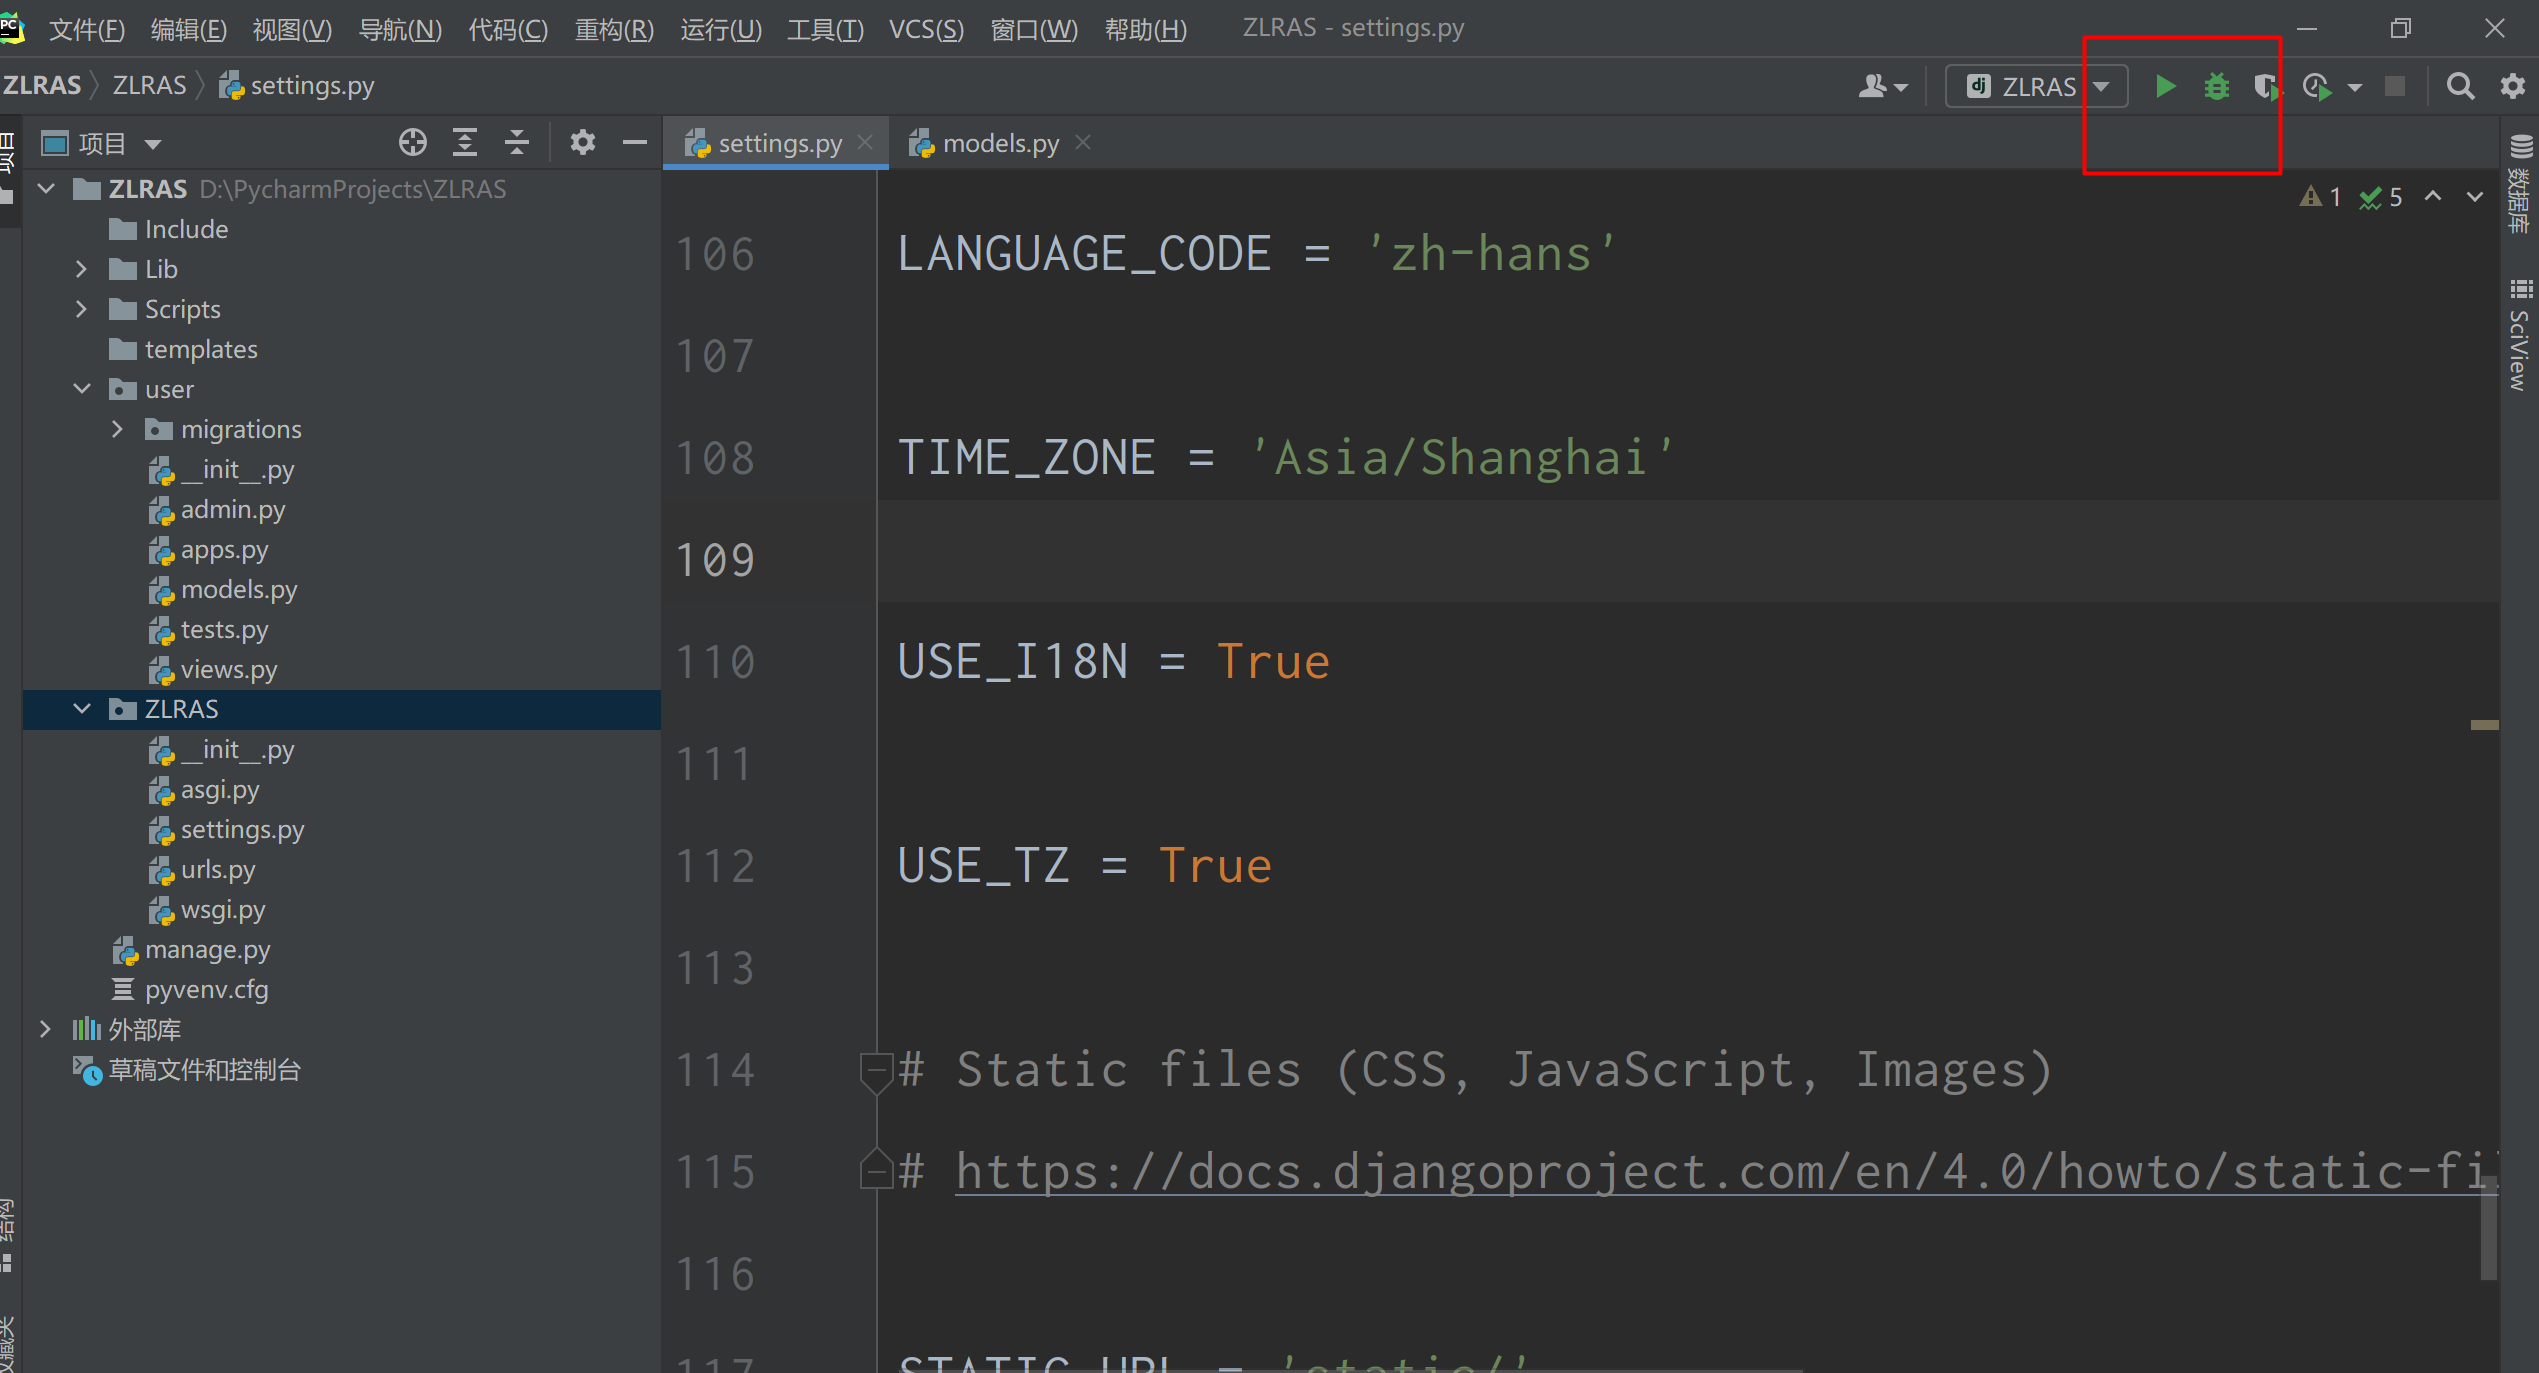Close the settings.py tab
This screenshot has width=2539, height=1373.
(866, 143)
